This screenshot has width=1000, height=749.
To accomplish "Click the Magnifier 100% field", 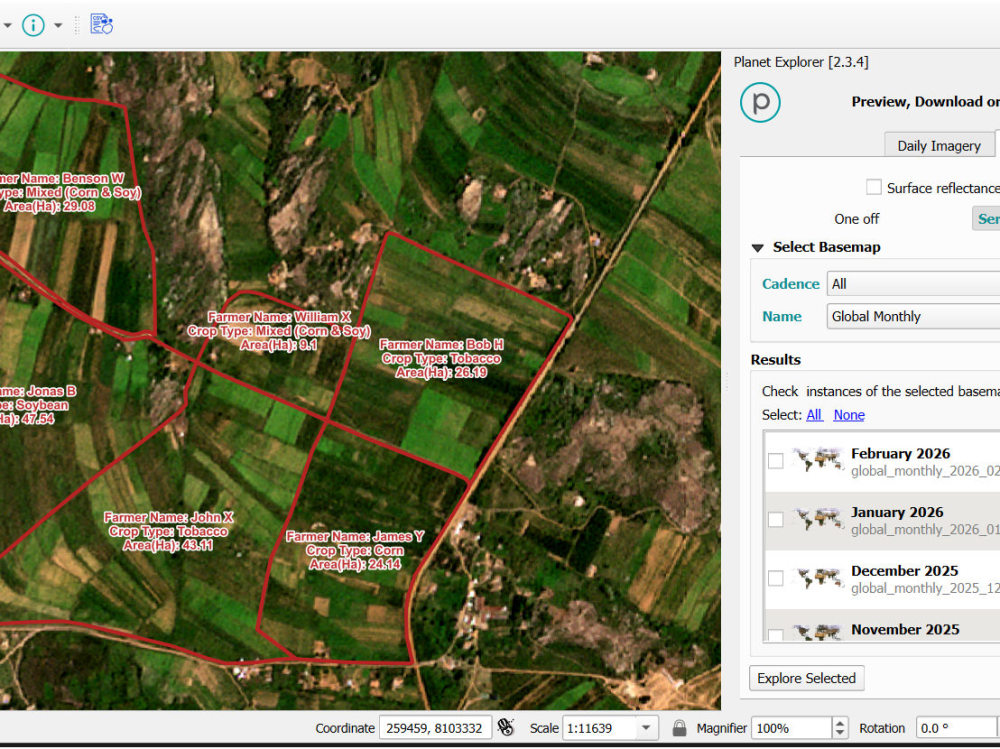I will [791, 728].
